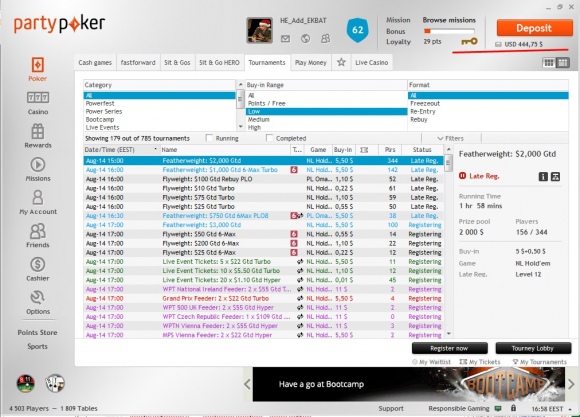The image size is (580, 417).
Task: Open the Casino section icon
Action: pyautogui.click(x=38, y=98)
